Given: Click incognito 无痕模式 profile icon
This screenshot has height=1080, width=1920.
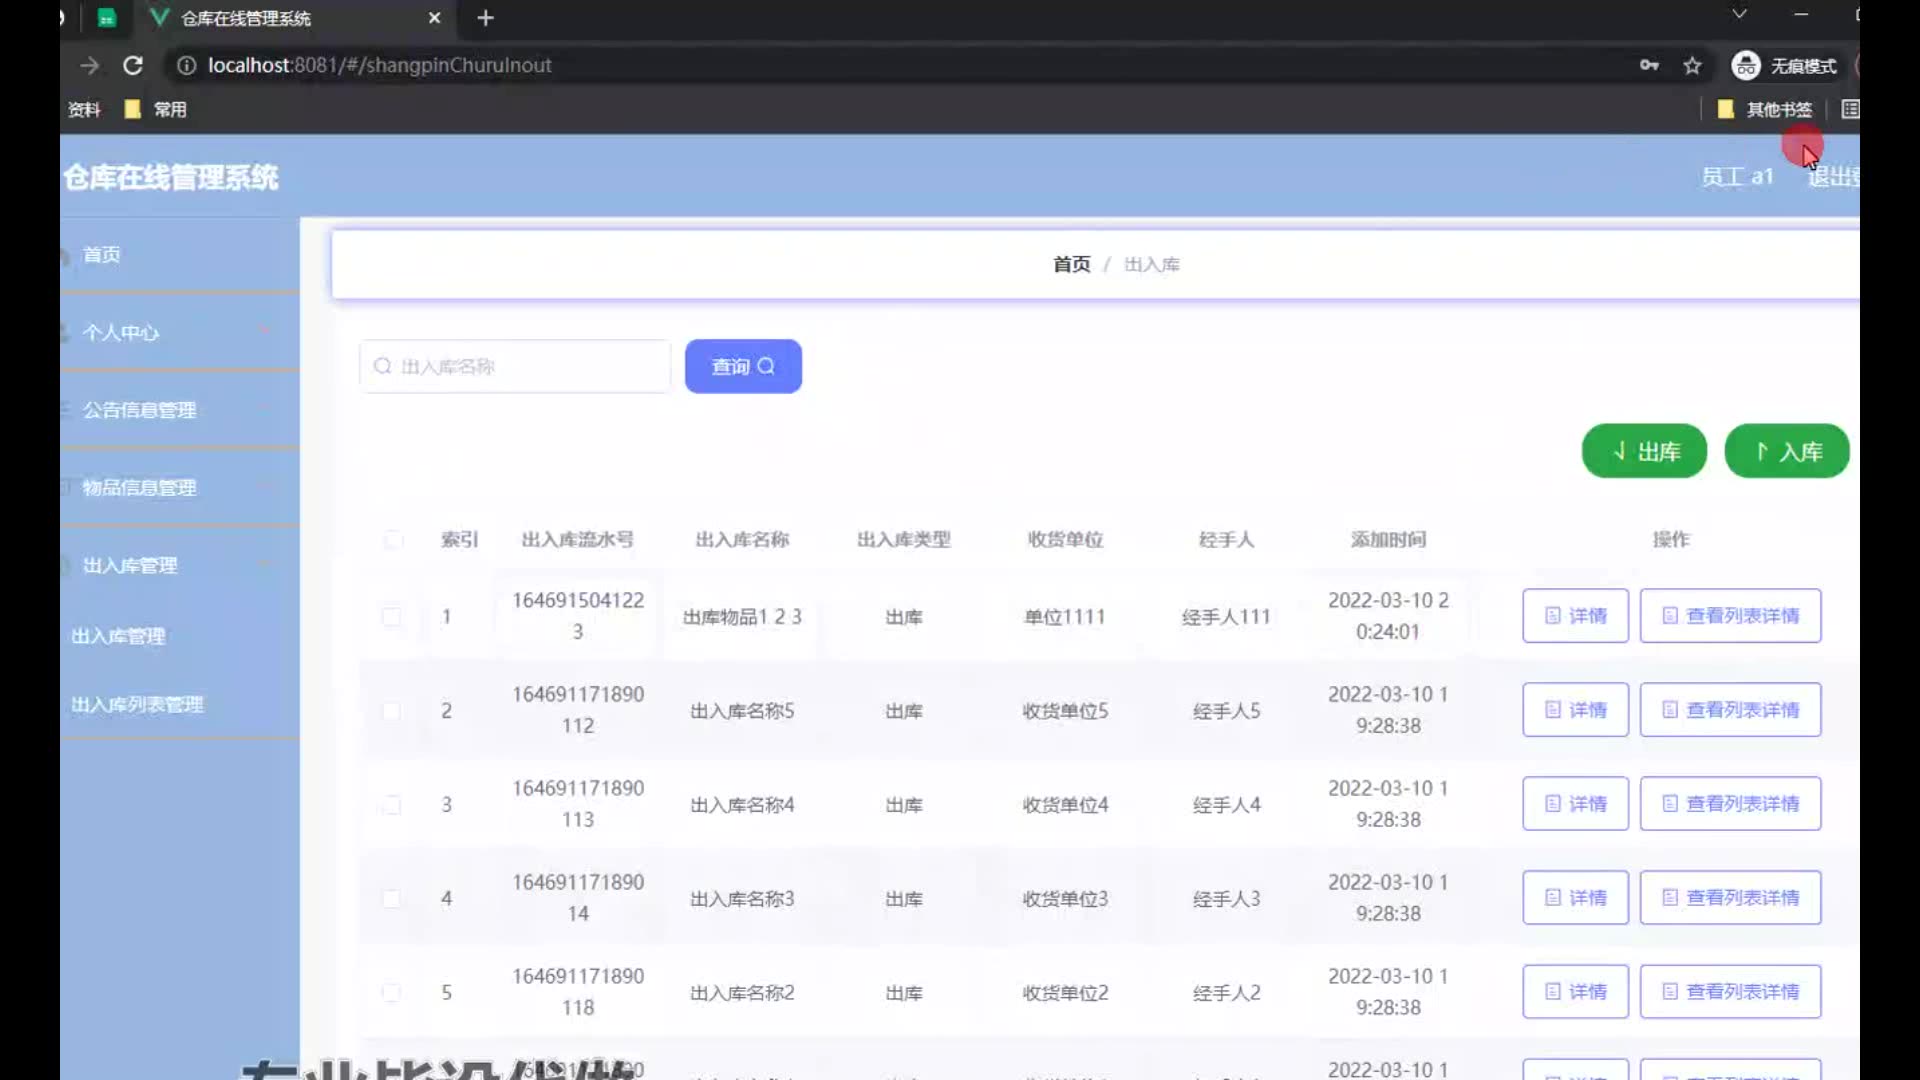Looking at the screenshot, I should [1746, 65].
